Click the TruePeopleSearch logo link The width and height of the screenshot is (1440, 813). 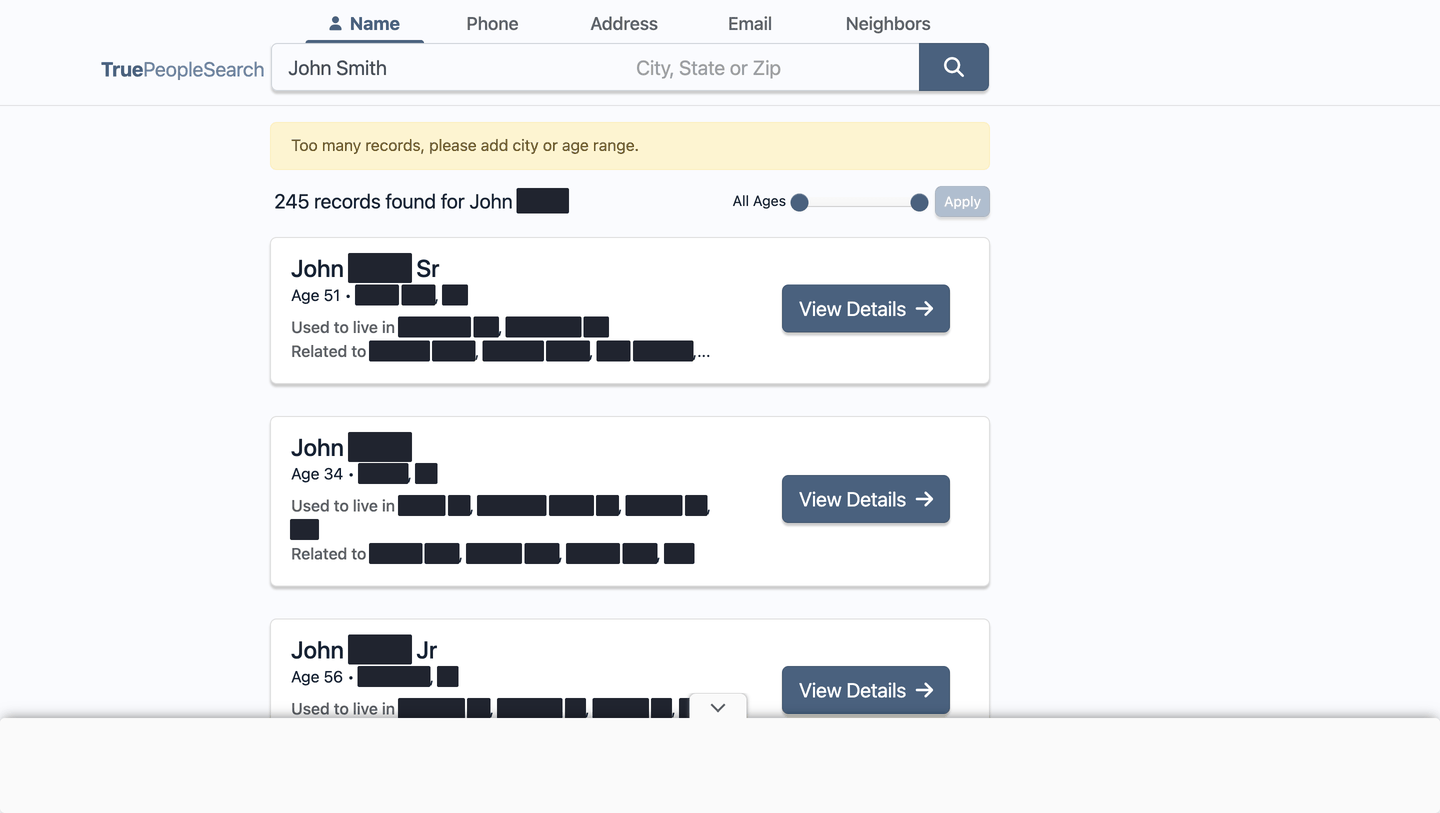tap(183, 69)
